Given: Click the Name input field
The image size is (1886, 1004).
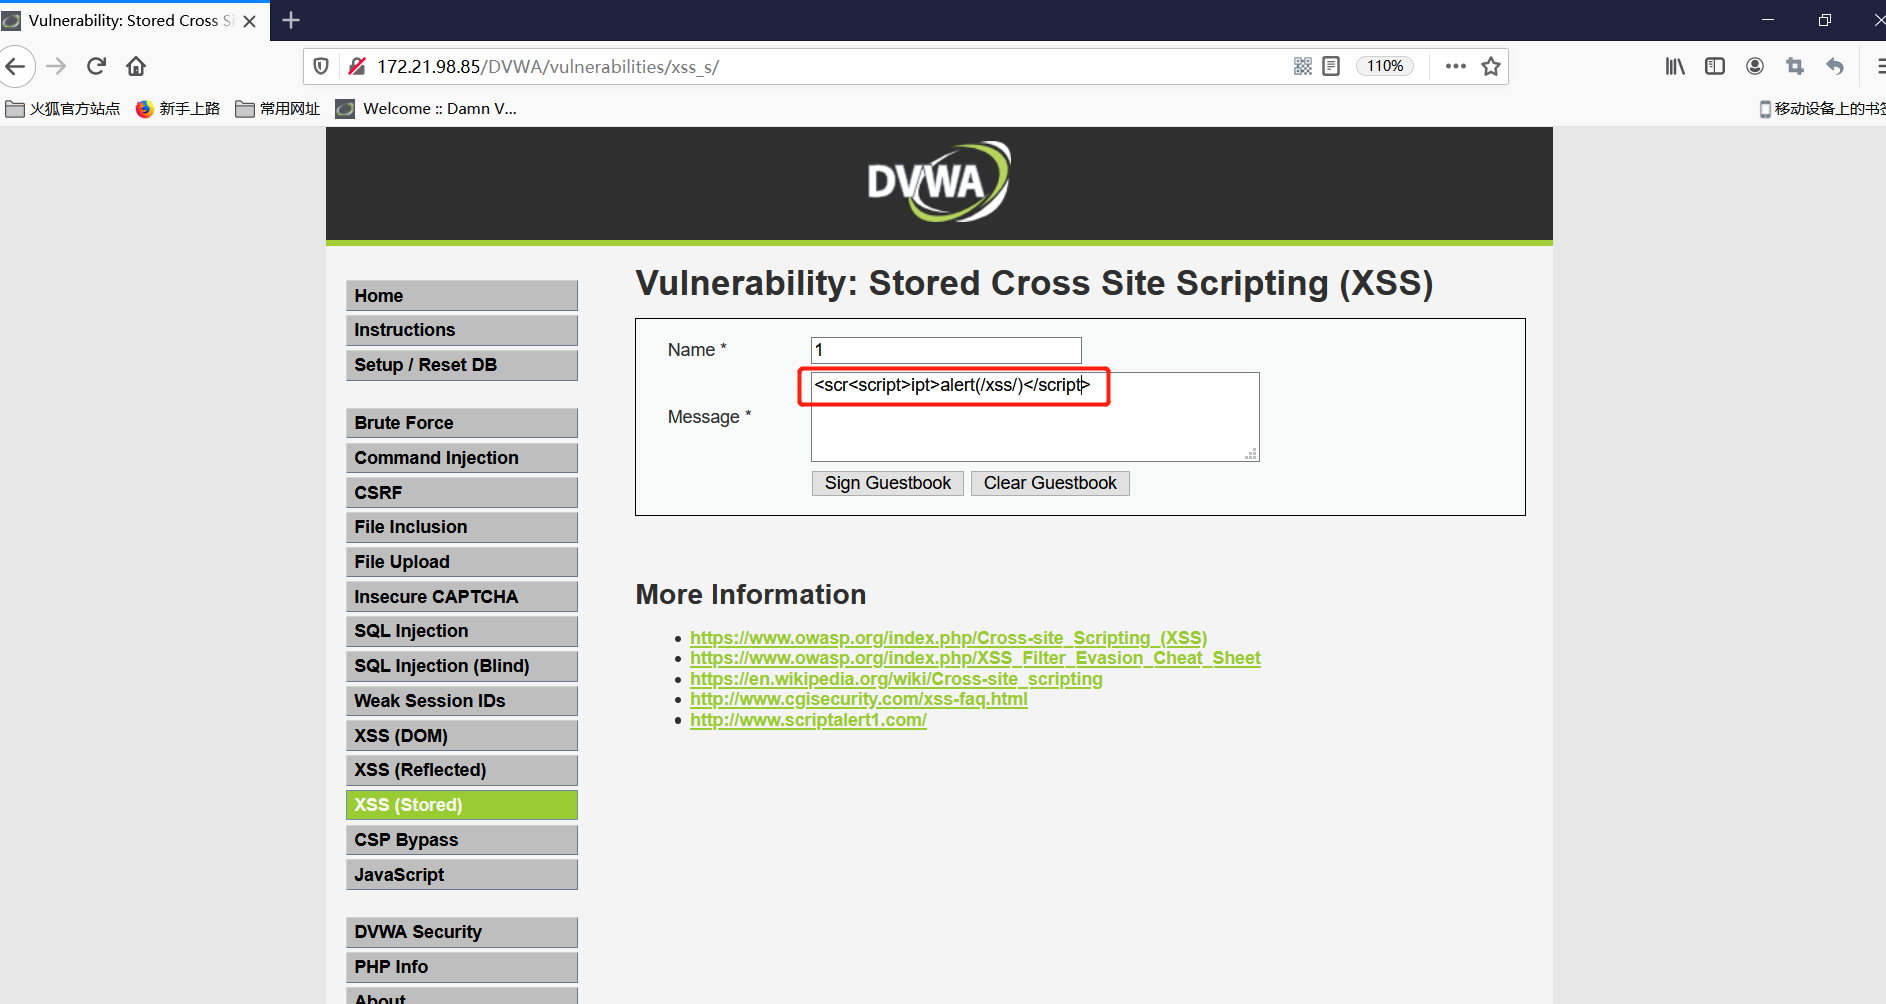Looking at the screenshot, I should pyautogui.click(x=946, y=350).
